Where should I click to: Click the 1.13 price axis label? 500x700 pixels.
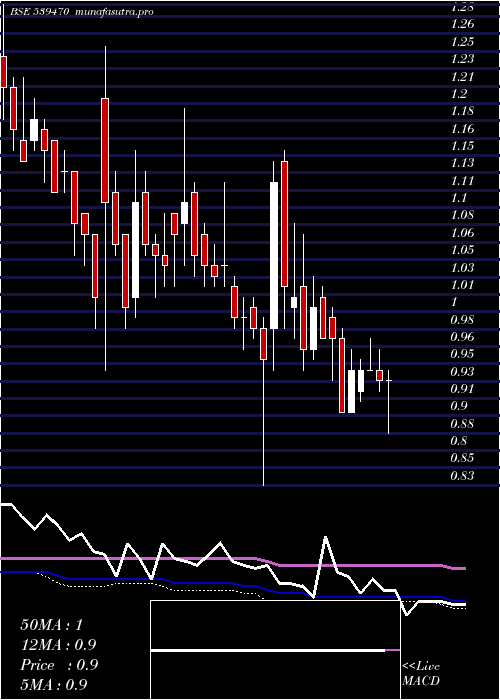coord(462,163)
